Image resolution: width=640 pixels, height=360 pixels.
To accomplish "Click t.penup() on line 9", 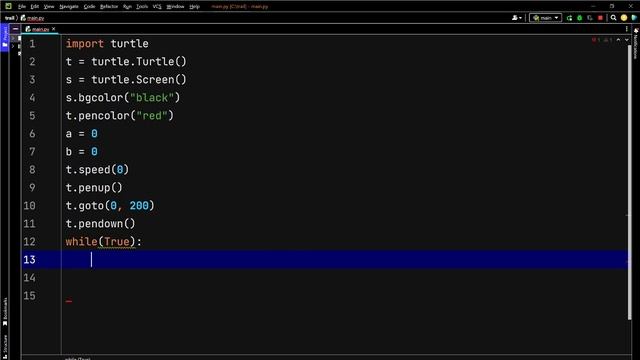I will (x=94, y=188).
